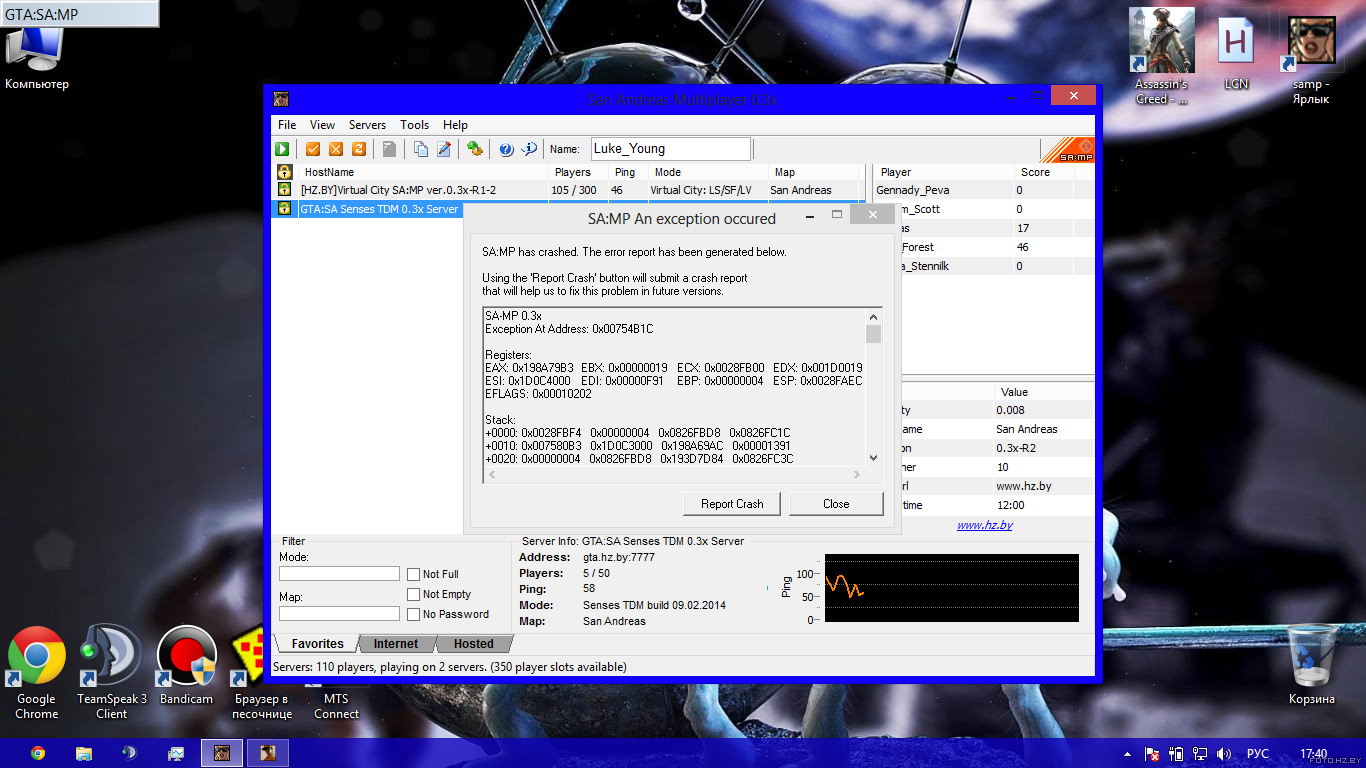The width and height of the screenshot is (1366, 768).
Task: Click the Copy Server Info icon
Action: [x=421, y=149]
